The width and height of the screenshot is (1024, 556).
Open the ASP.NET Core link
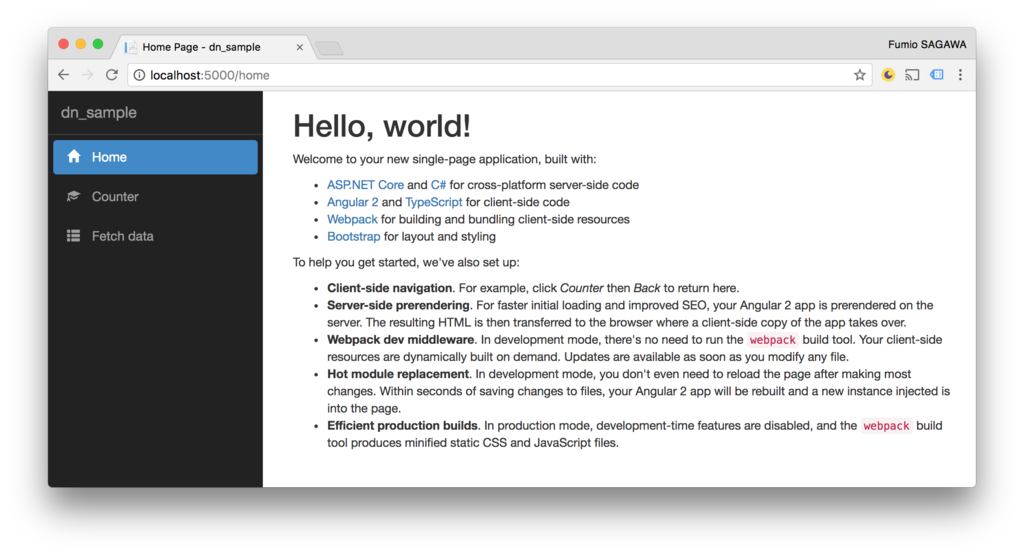pos(365,185)
